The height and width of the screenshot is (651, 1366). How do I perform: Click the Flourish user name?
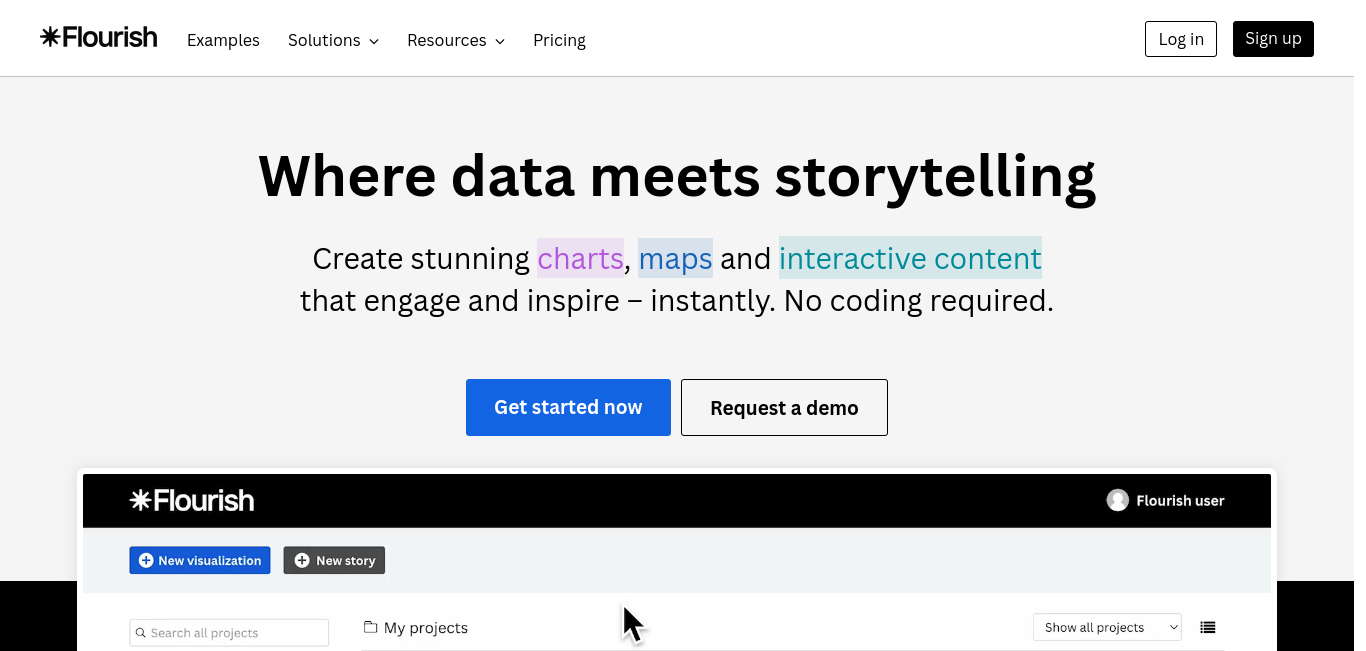[x=1180, y=500]
